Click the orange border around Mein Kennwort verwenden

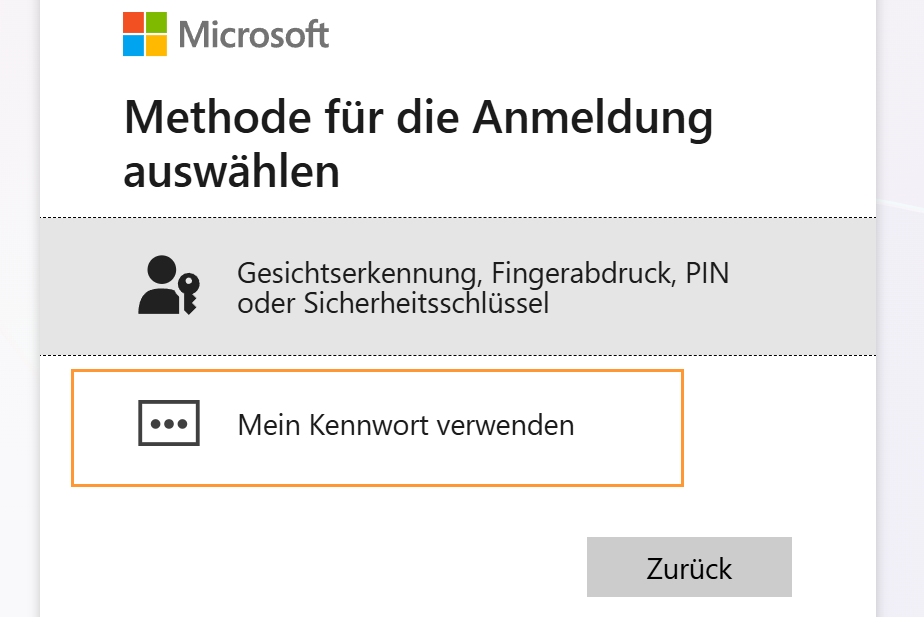pos(377,369)
